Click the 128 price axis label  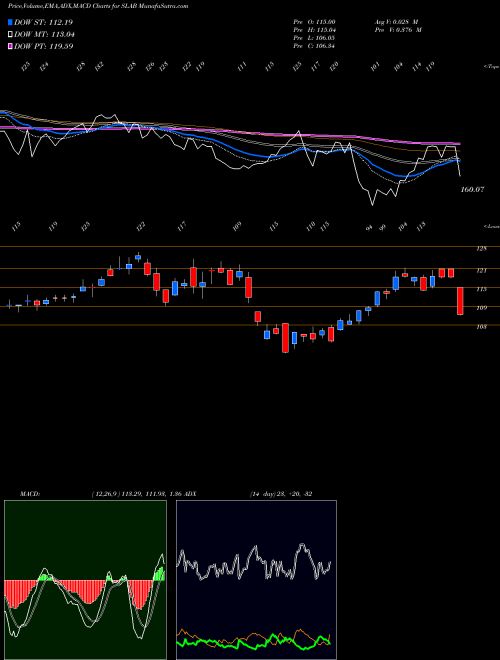(x=481, y=249)
